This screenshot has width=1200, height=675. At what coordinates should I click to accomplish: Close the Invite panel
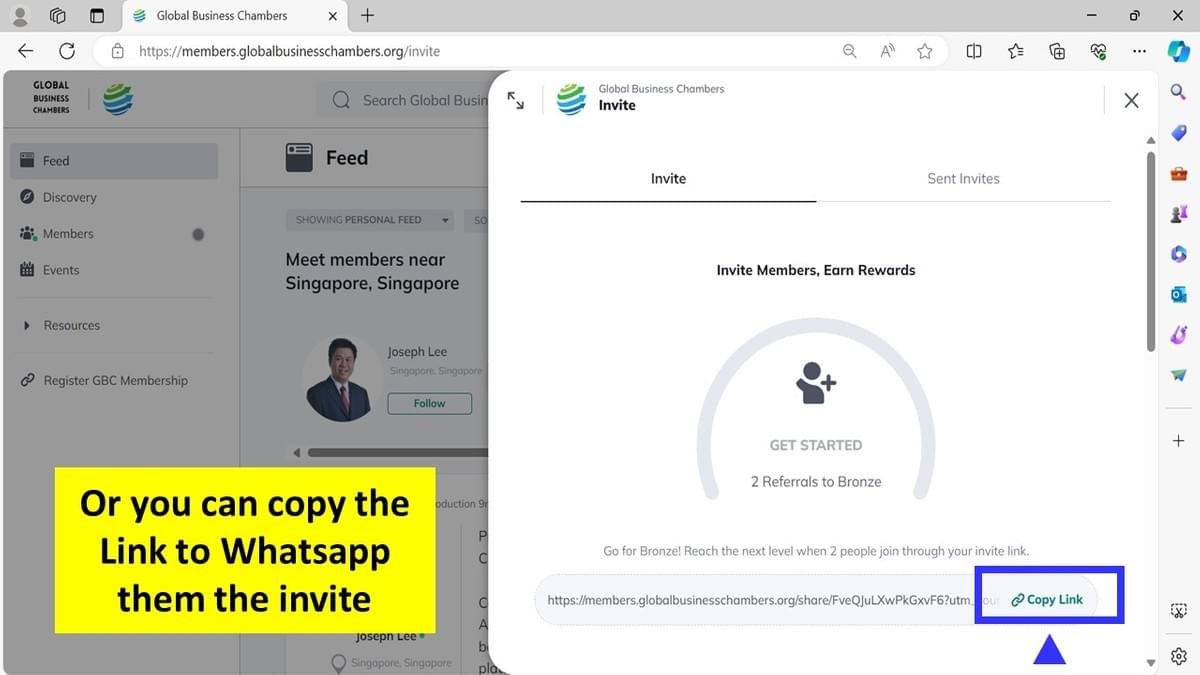pyautogui.click(x=1131, y=100)
